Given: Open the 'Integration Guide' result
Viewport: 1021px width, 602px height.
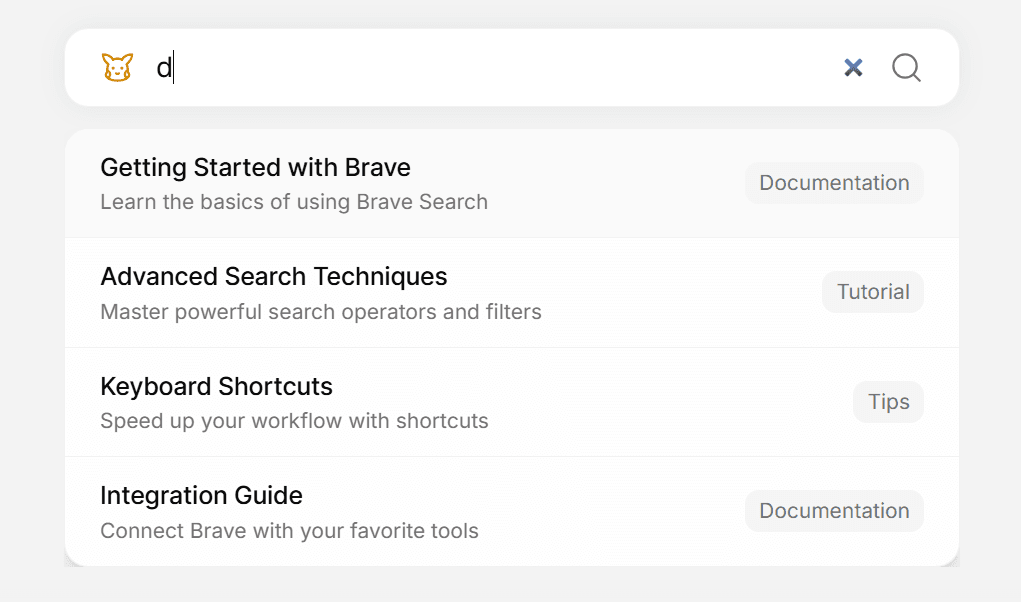Looking at the screenshot, I should coord(201,495).
